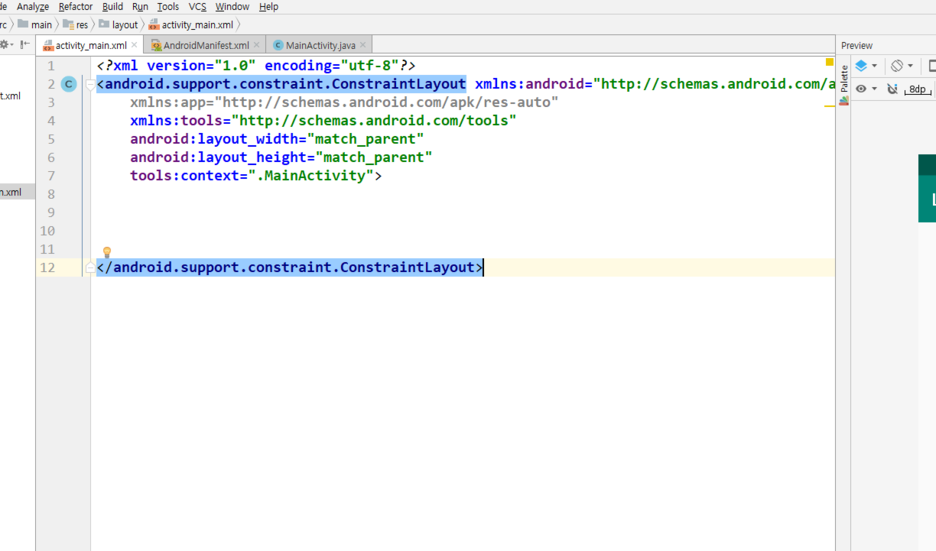Click tools:context ".MainActivity" line
Viewport: 936px width, 551px height.
point(255,176)
